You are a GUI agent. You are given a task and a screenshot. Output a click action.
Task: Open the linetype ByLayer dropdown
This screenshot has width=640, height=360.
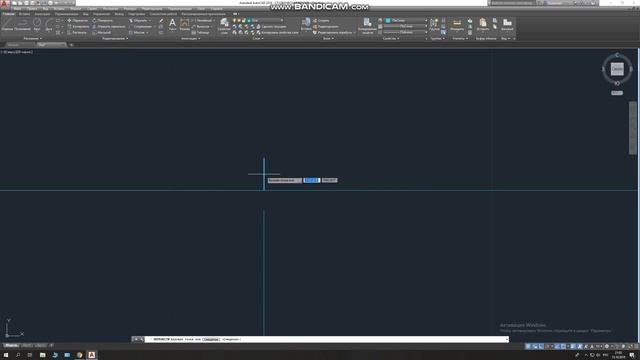pyautogui.click(x=406, y=32)
